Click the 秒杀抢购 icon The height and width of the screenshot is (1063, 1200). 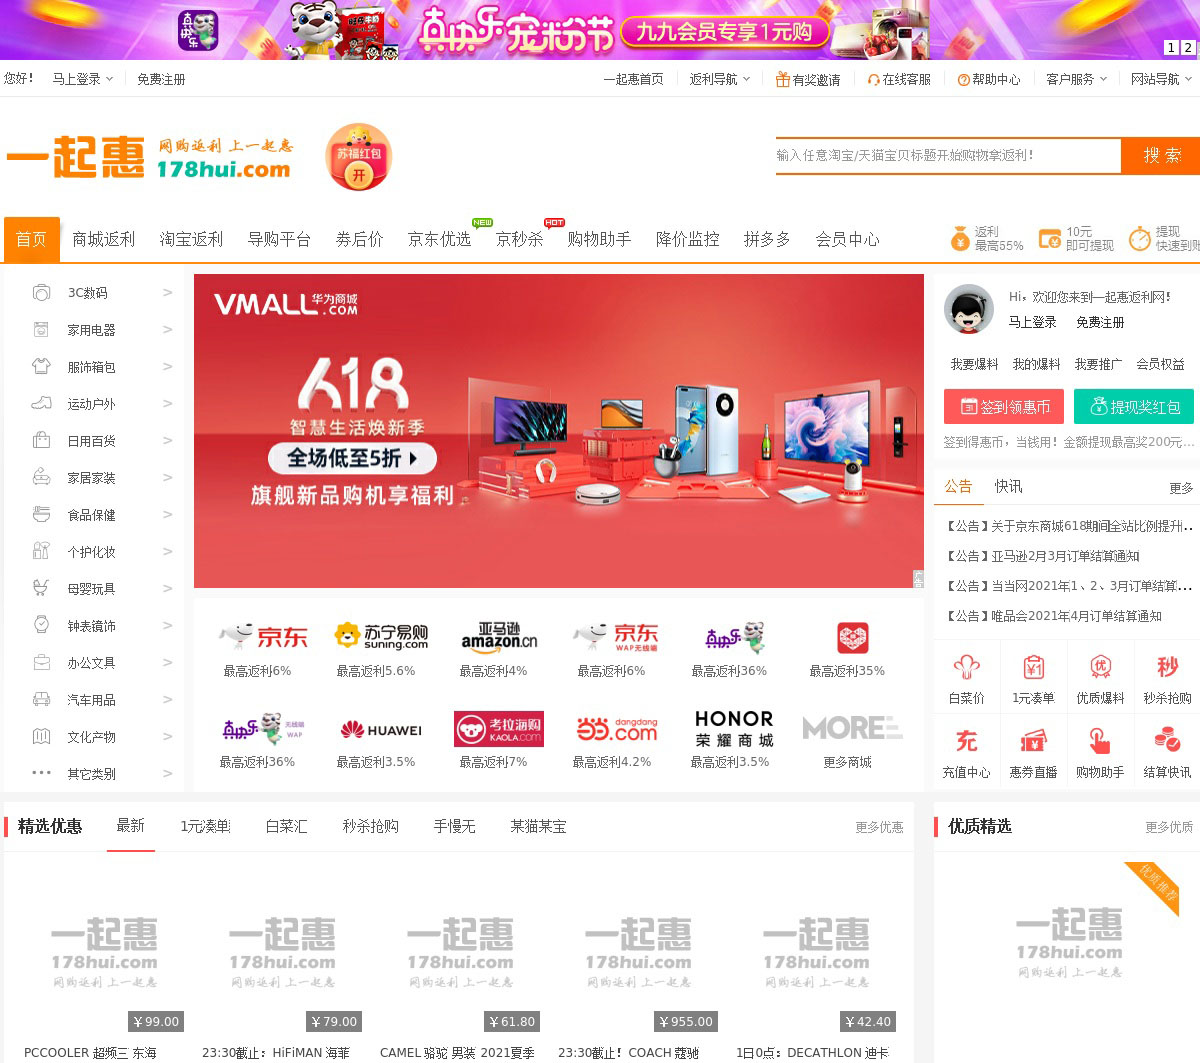pyautogui.click(x=1167, y=667)
